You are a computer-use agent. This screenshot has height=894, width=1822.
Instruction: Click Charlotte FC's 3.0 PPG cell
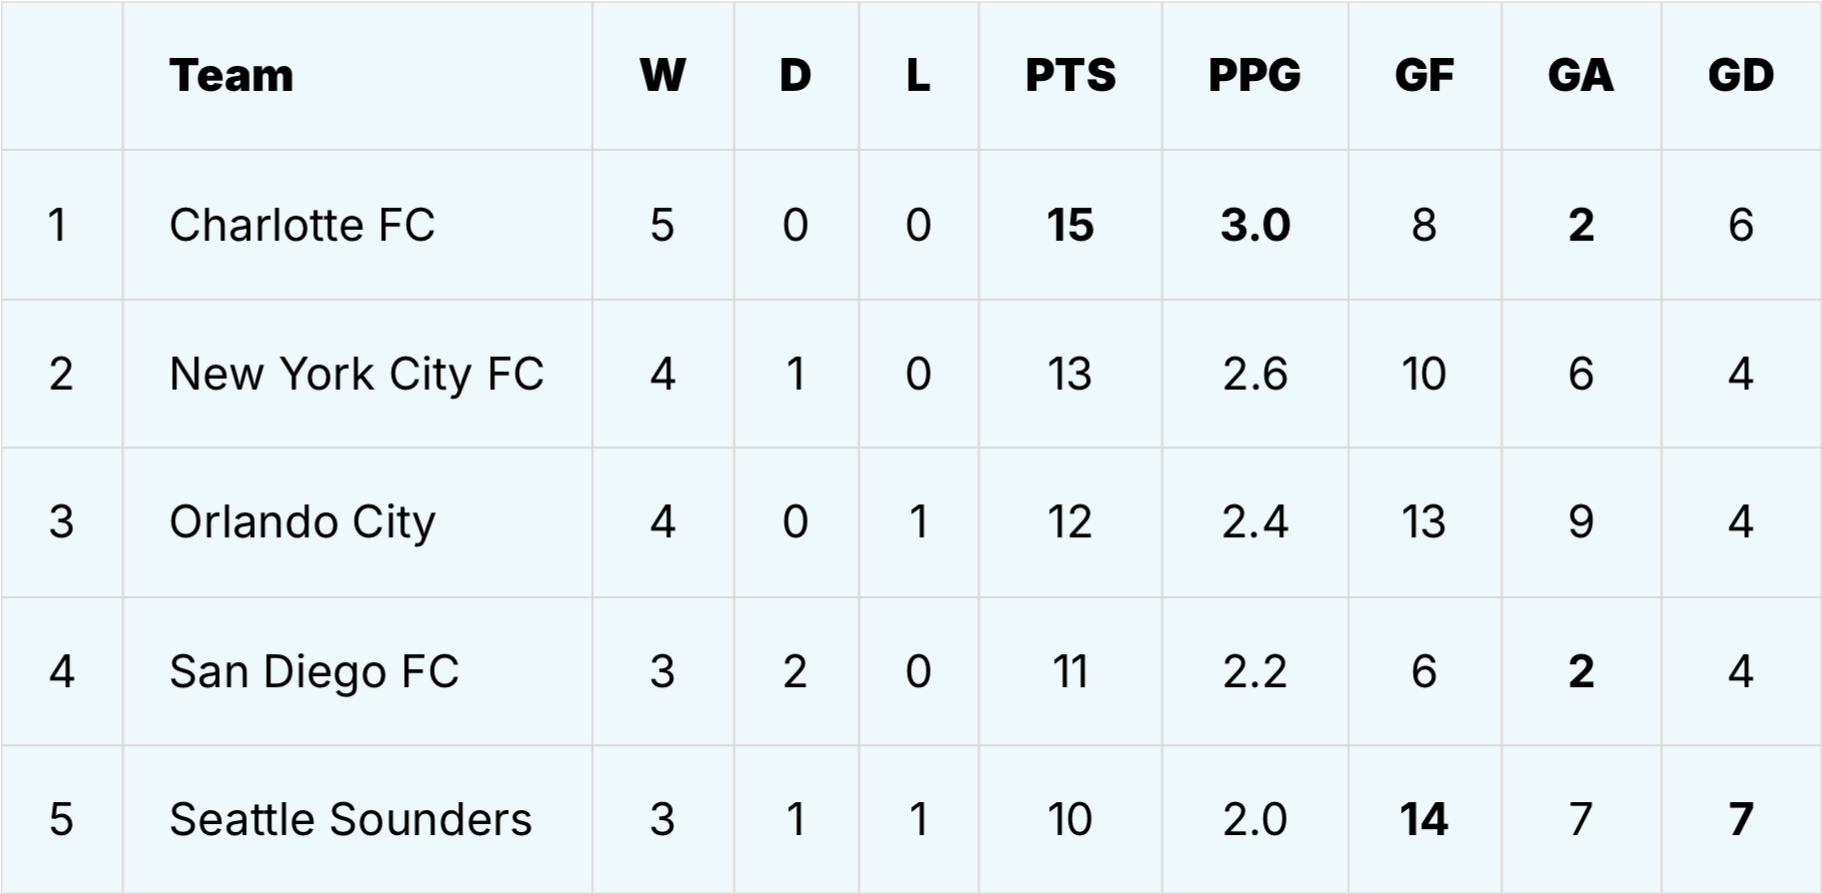[x=1255, y=225]
